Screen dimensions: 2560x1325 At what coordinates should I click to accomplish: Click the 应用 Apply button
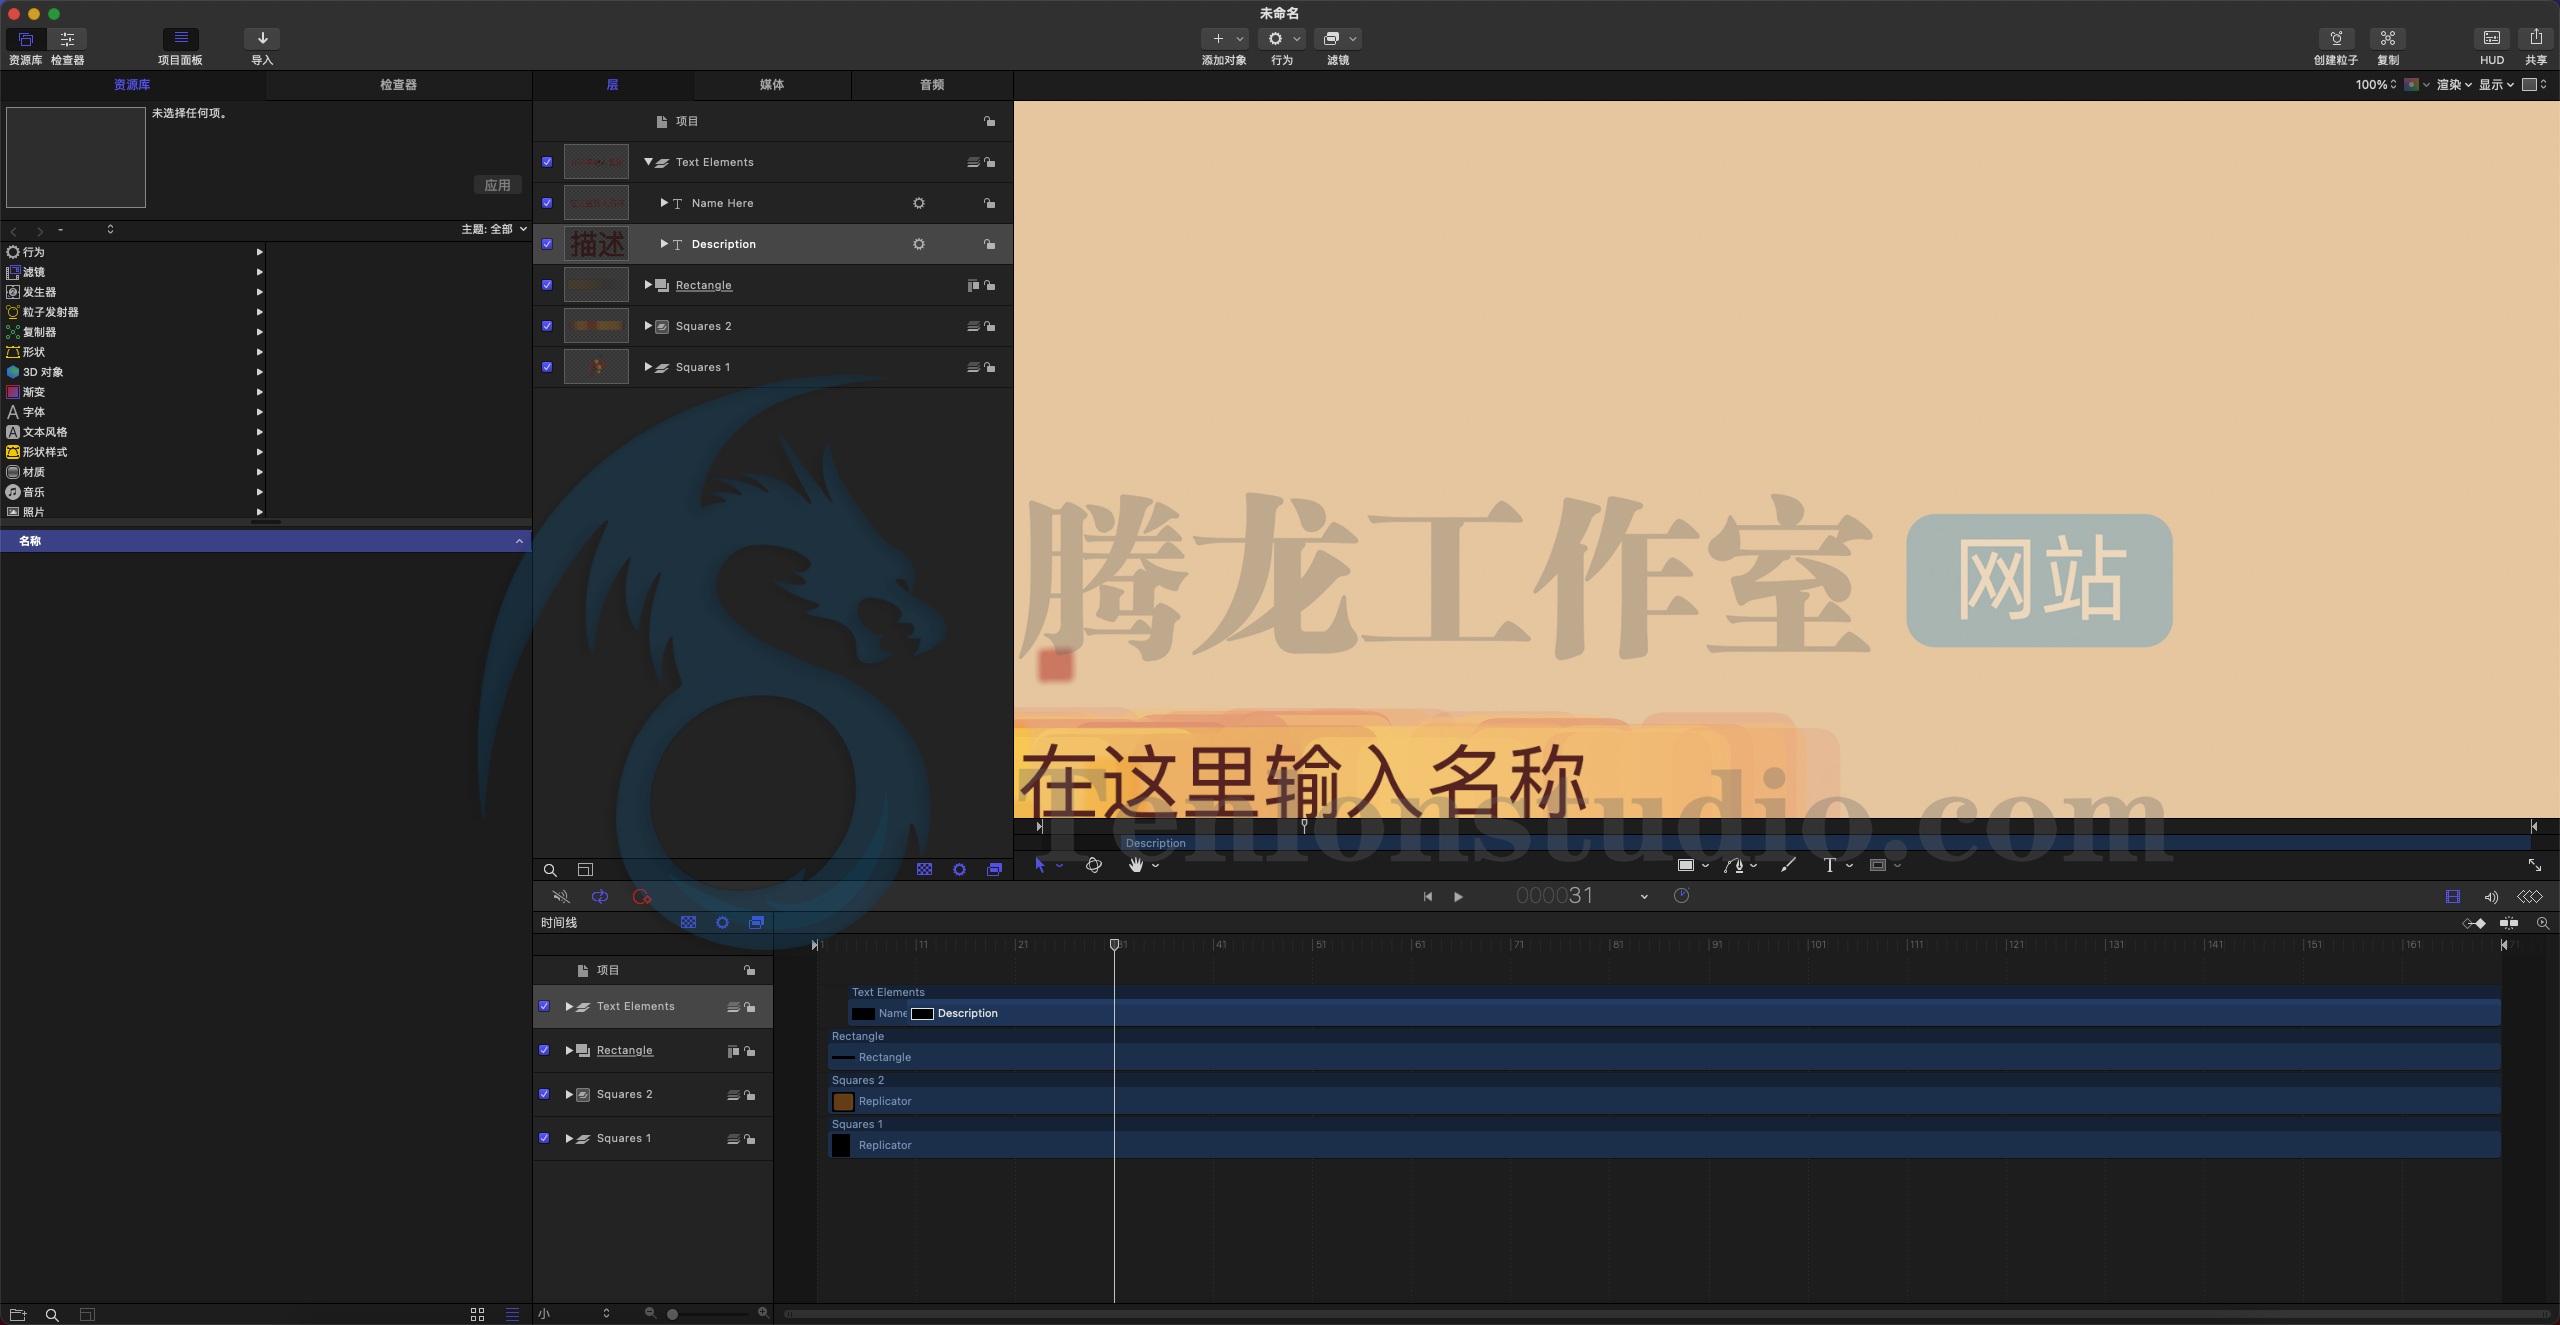[497, 185]
